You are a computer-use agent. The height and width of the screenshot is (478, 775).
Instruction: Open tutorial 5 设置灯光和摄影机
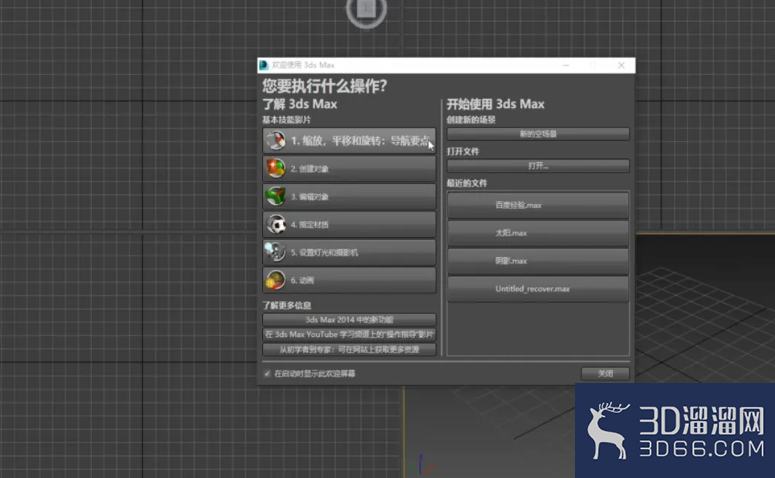pos(349,252)
